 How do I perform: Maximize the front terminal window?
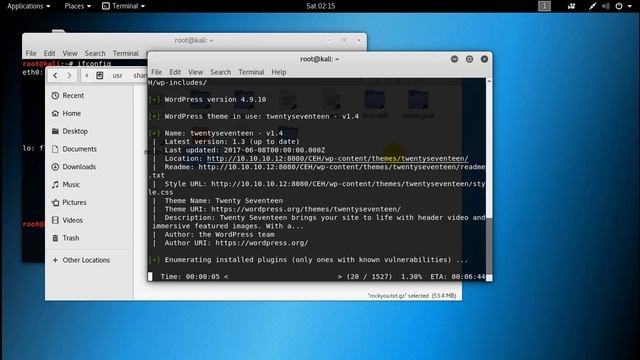[469, 59]
